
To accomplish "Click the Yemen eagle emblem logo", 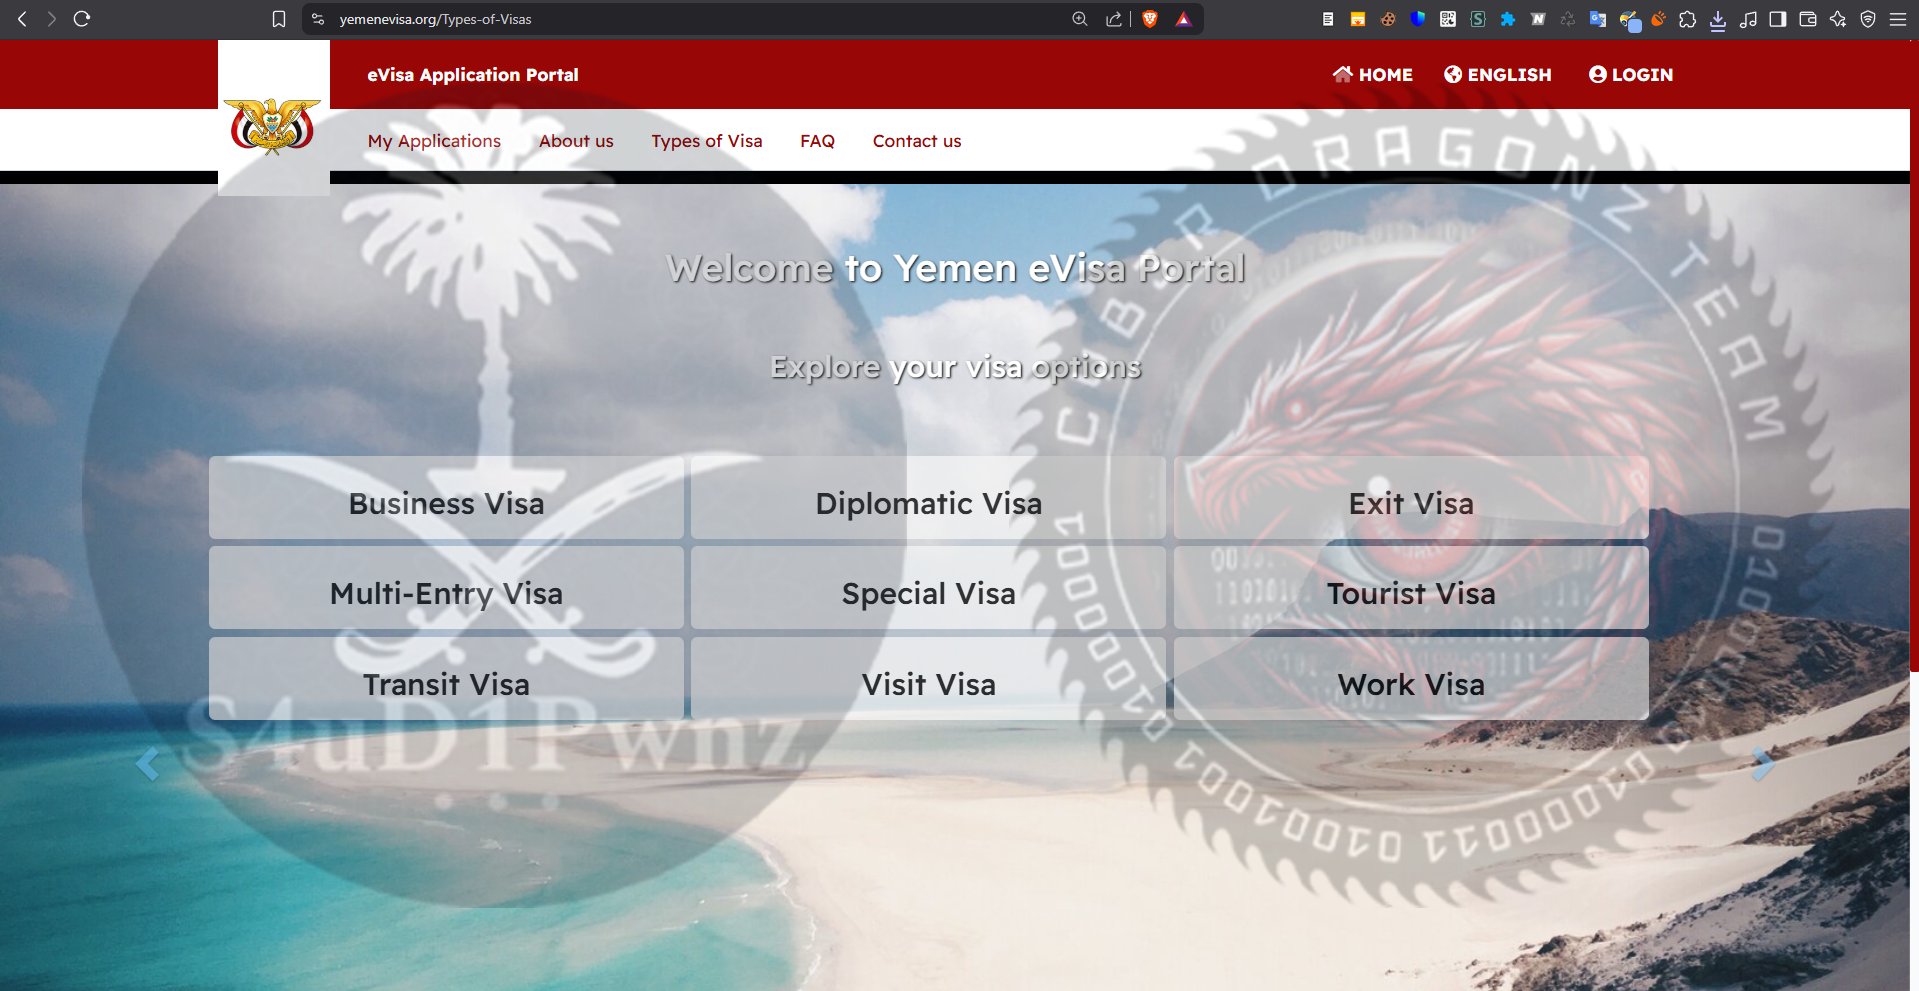I will click(x=273, y=127).
